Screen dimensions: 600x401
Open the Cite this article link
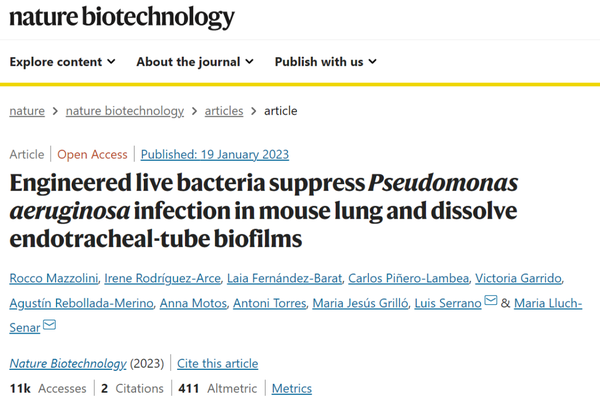tap(219, 363)
